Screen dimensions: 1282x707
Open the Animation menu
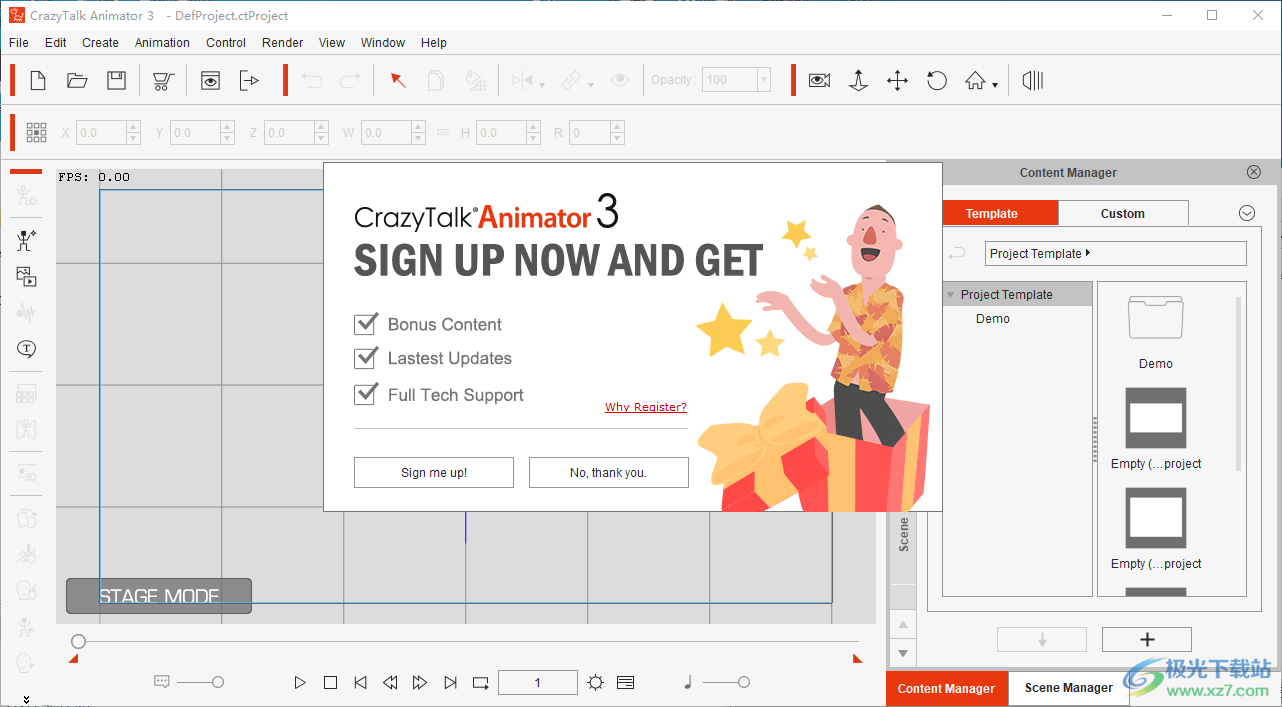pyautogui.click(x=162, y=43)
